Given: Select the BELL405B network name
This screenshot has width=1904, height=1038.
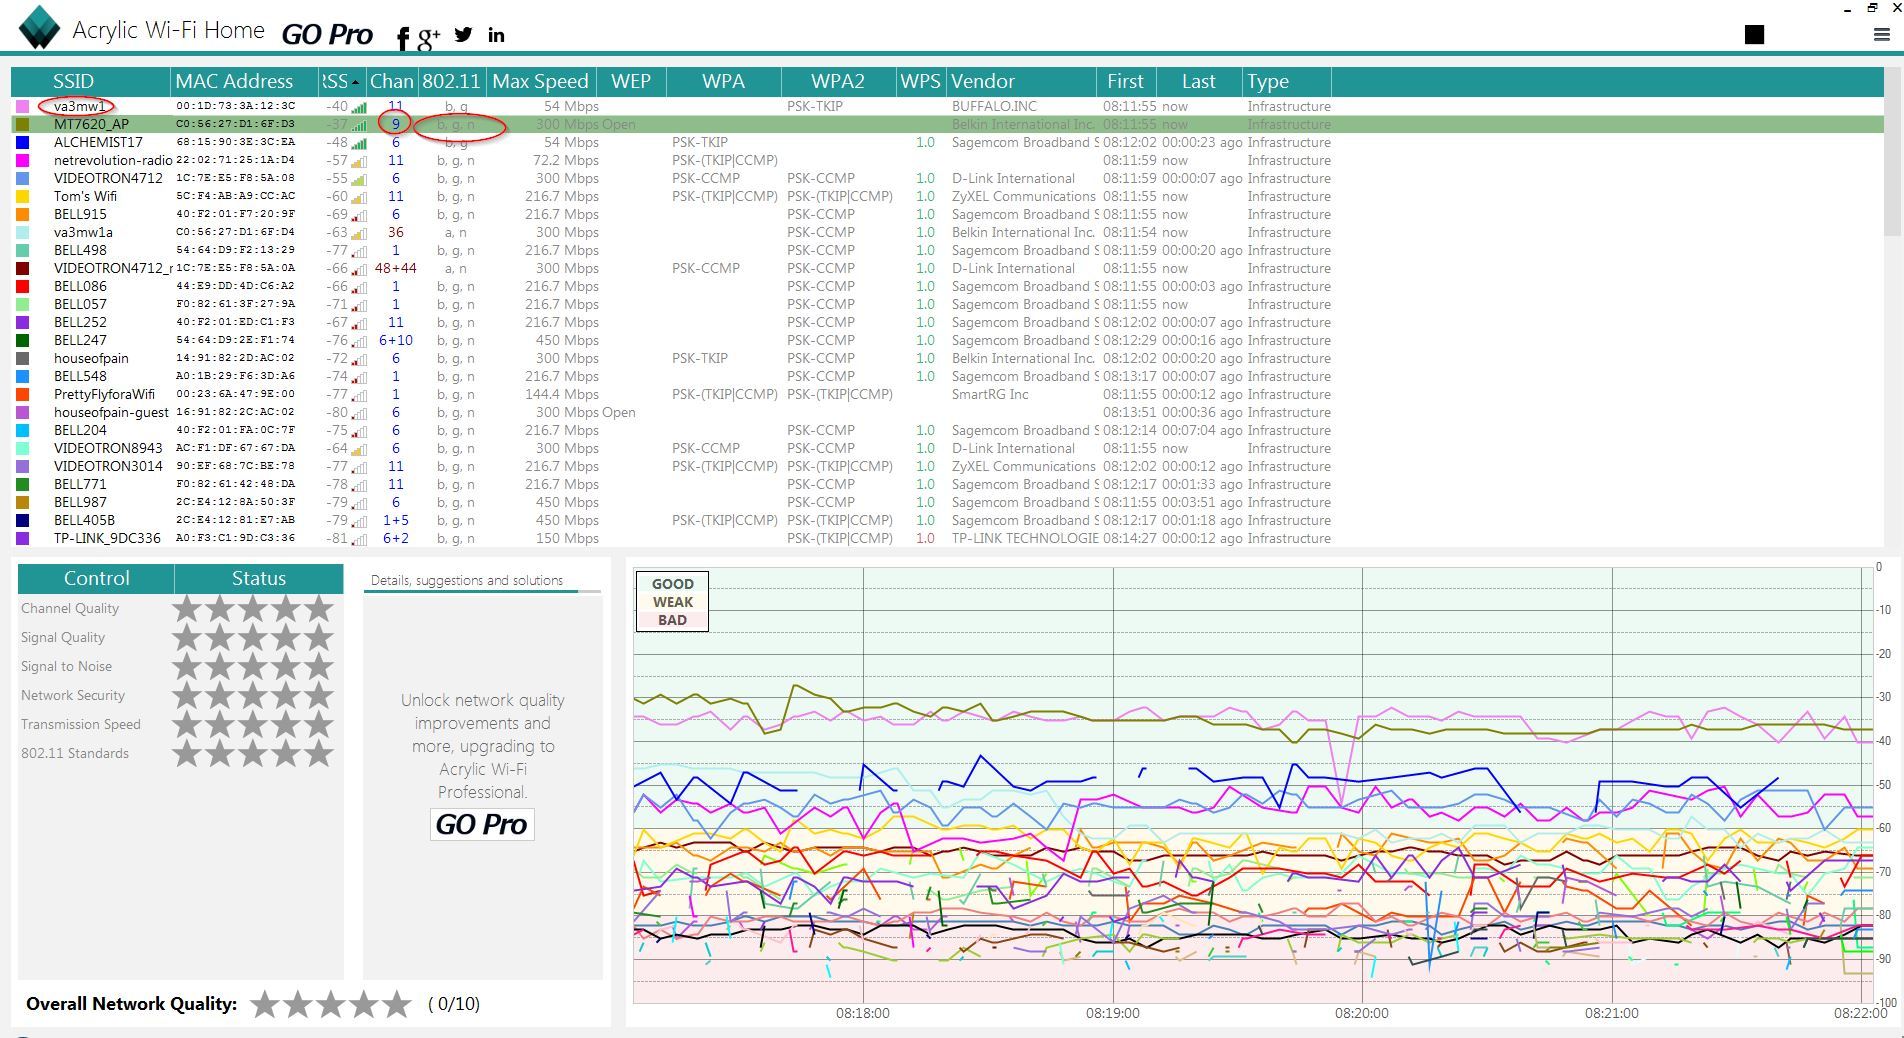Looking at the screenshot, I should click(x=84, y=520).
